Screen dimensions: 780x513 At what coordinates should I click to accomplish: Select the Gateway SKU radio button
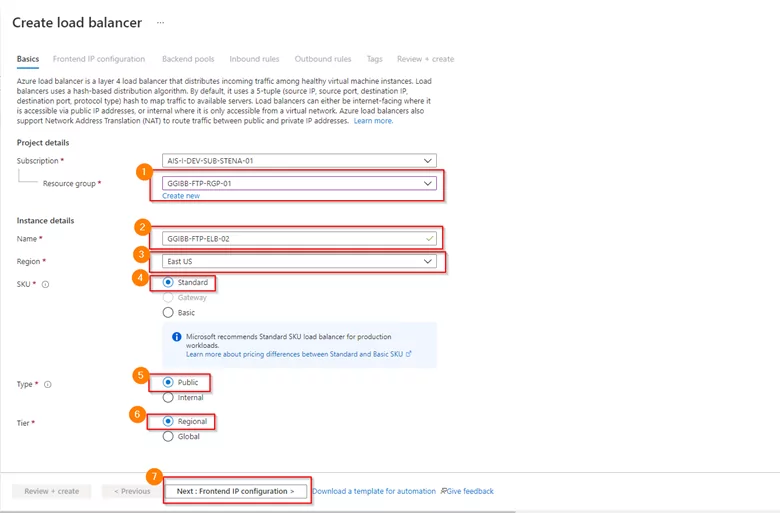pos(168,298)
